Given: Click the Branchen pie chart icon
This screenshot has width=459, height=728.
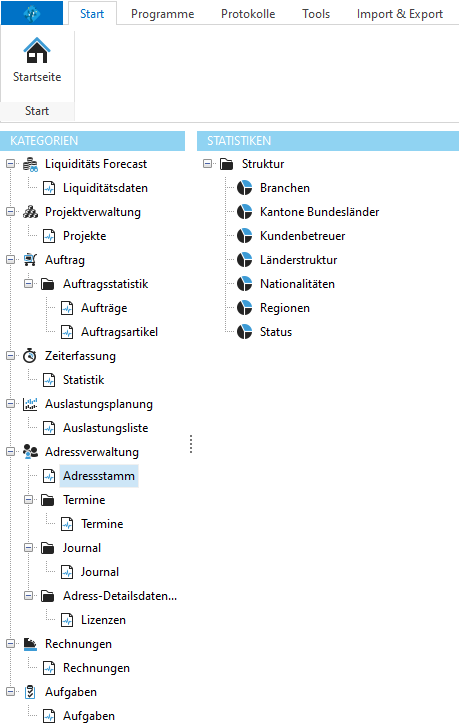Looking at the screenshot, I should (x=245, y=188).
